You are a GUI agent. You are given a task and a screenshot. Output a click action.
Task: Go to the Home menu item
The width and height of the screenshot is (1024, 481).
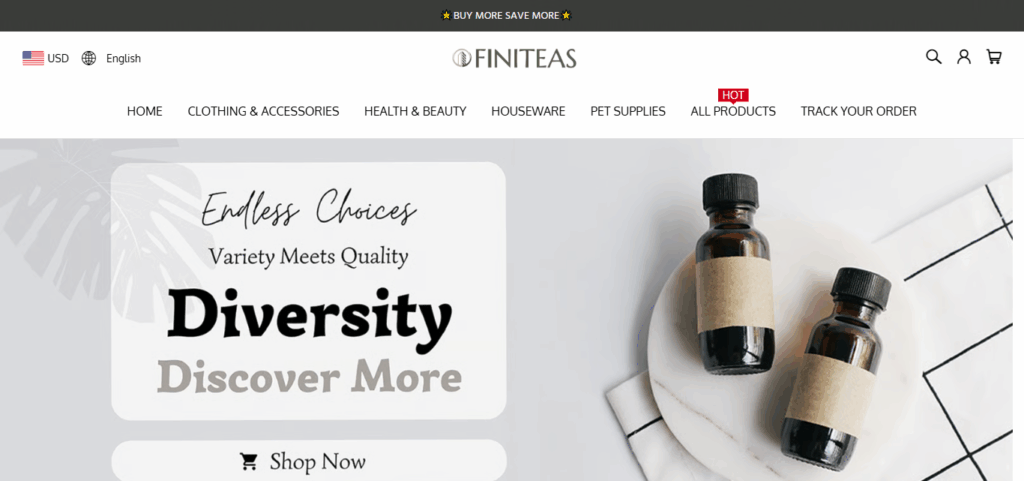coord(144,112)
